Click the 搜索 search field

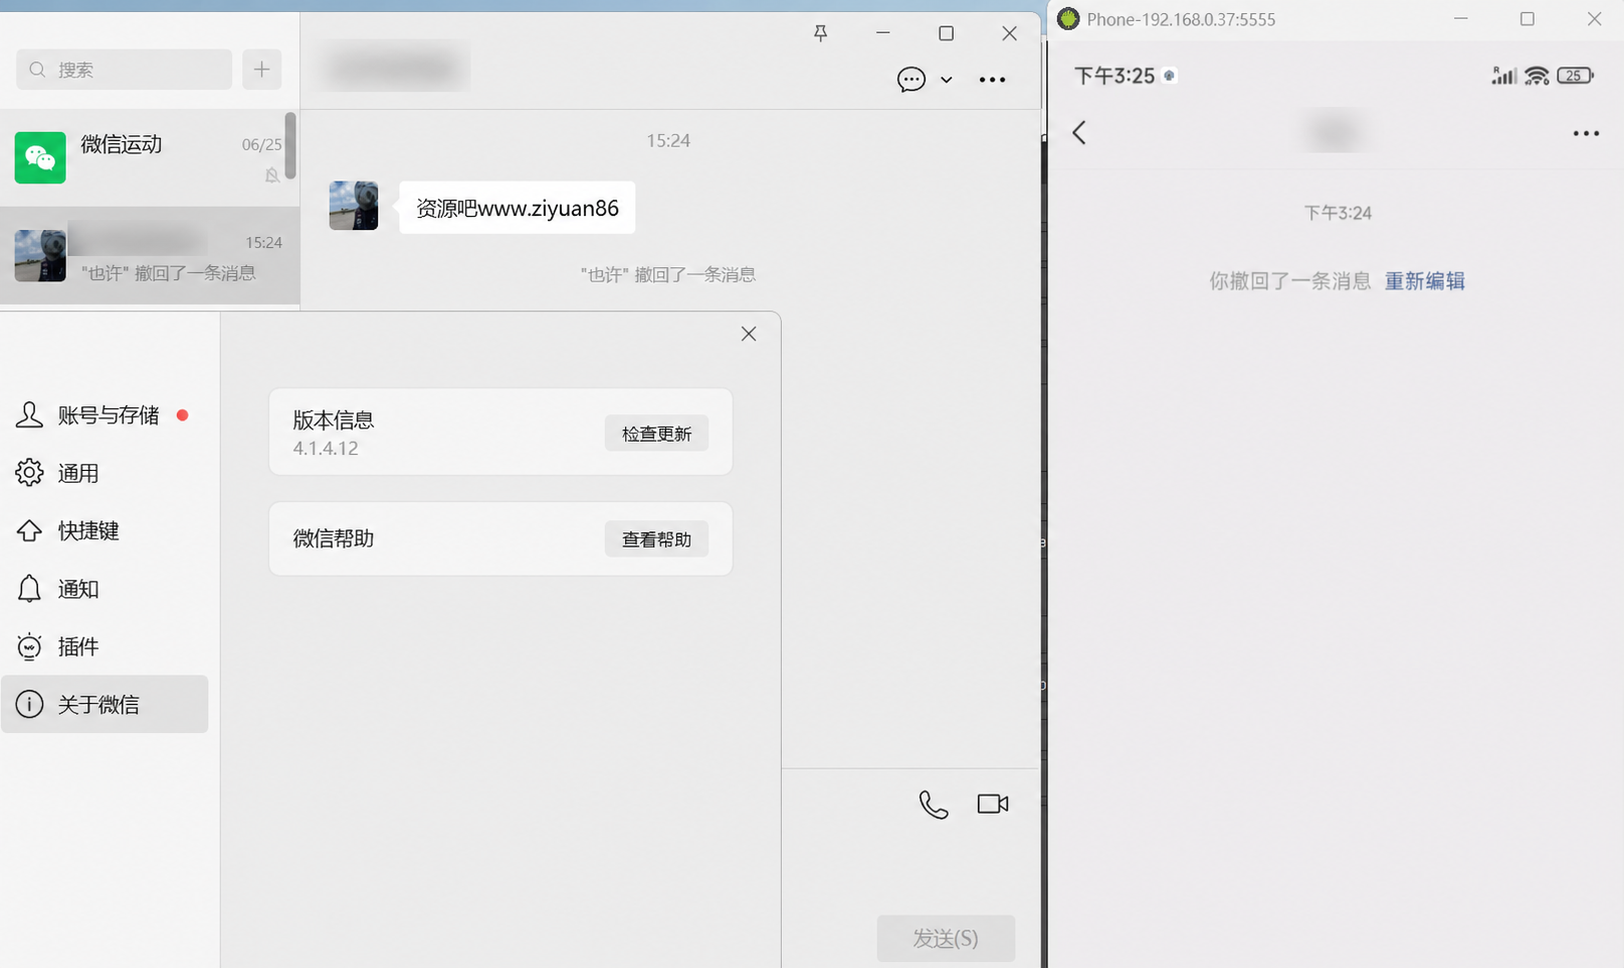pyautogui.click(x=123, y=69)
